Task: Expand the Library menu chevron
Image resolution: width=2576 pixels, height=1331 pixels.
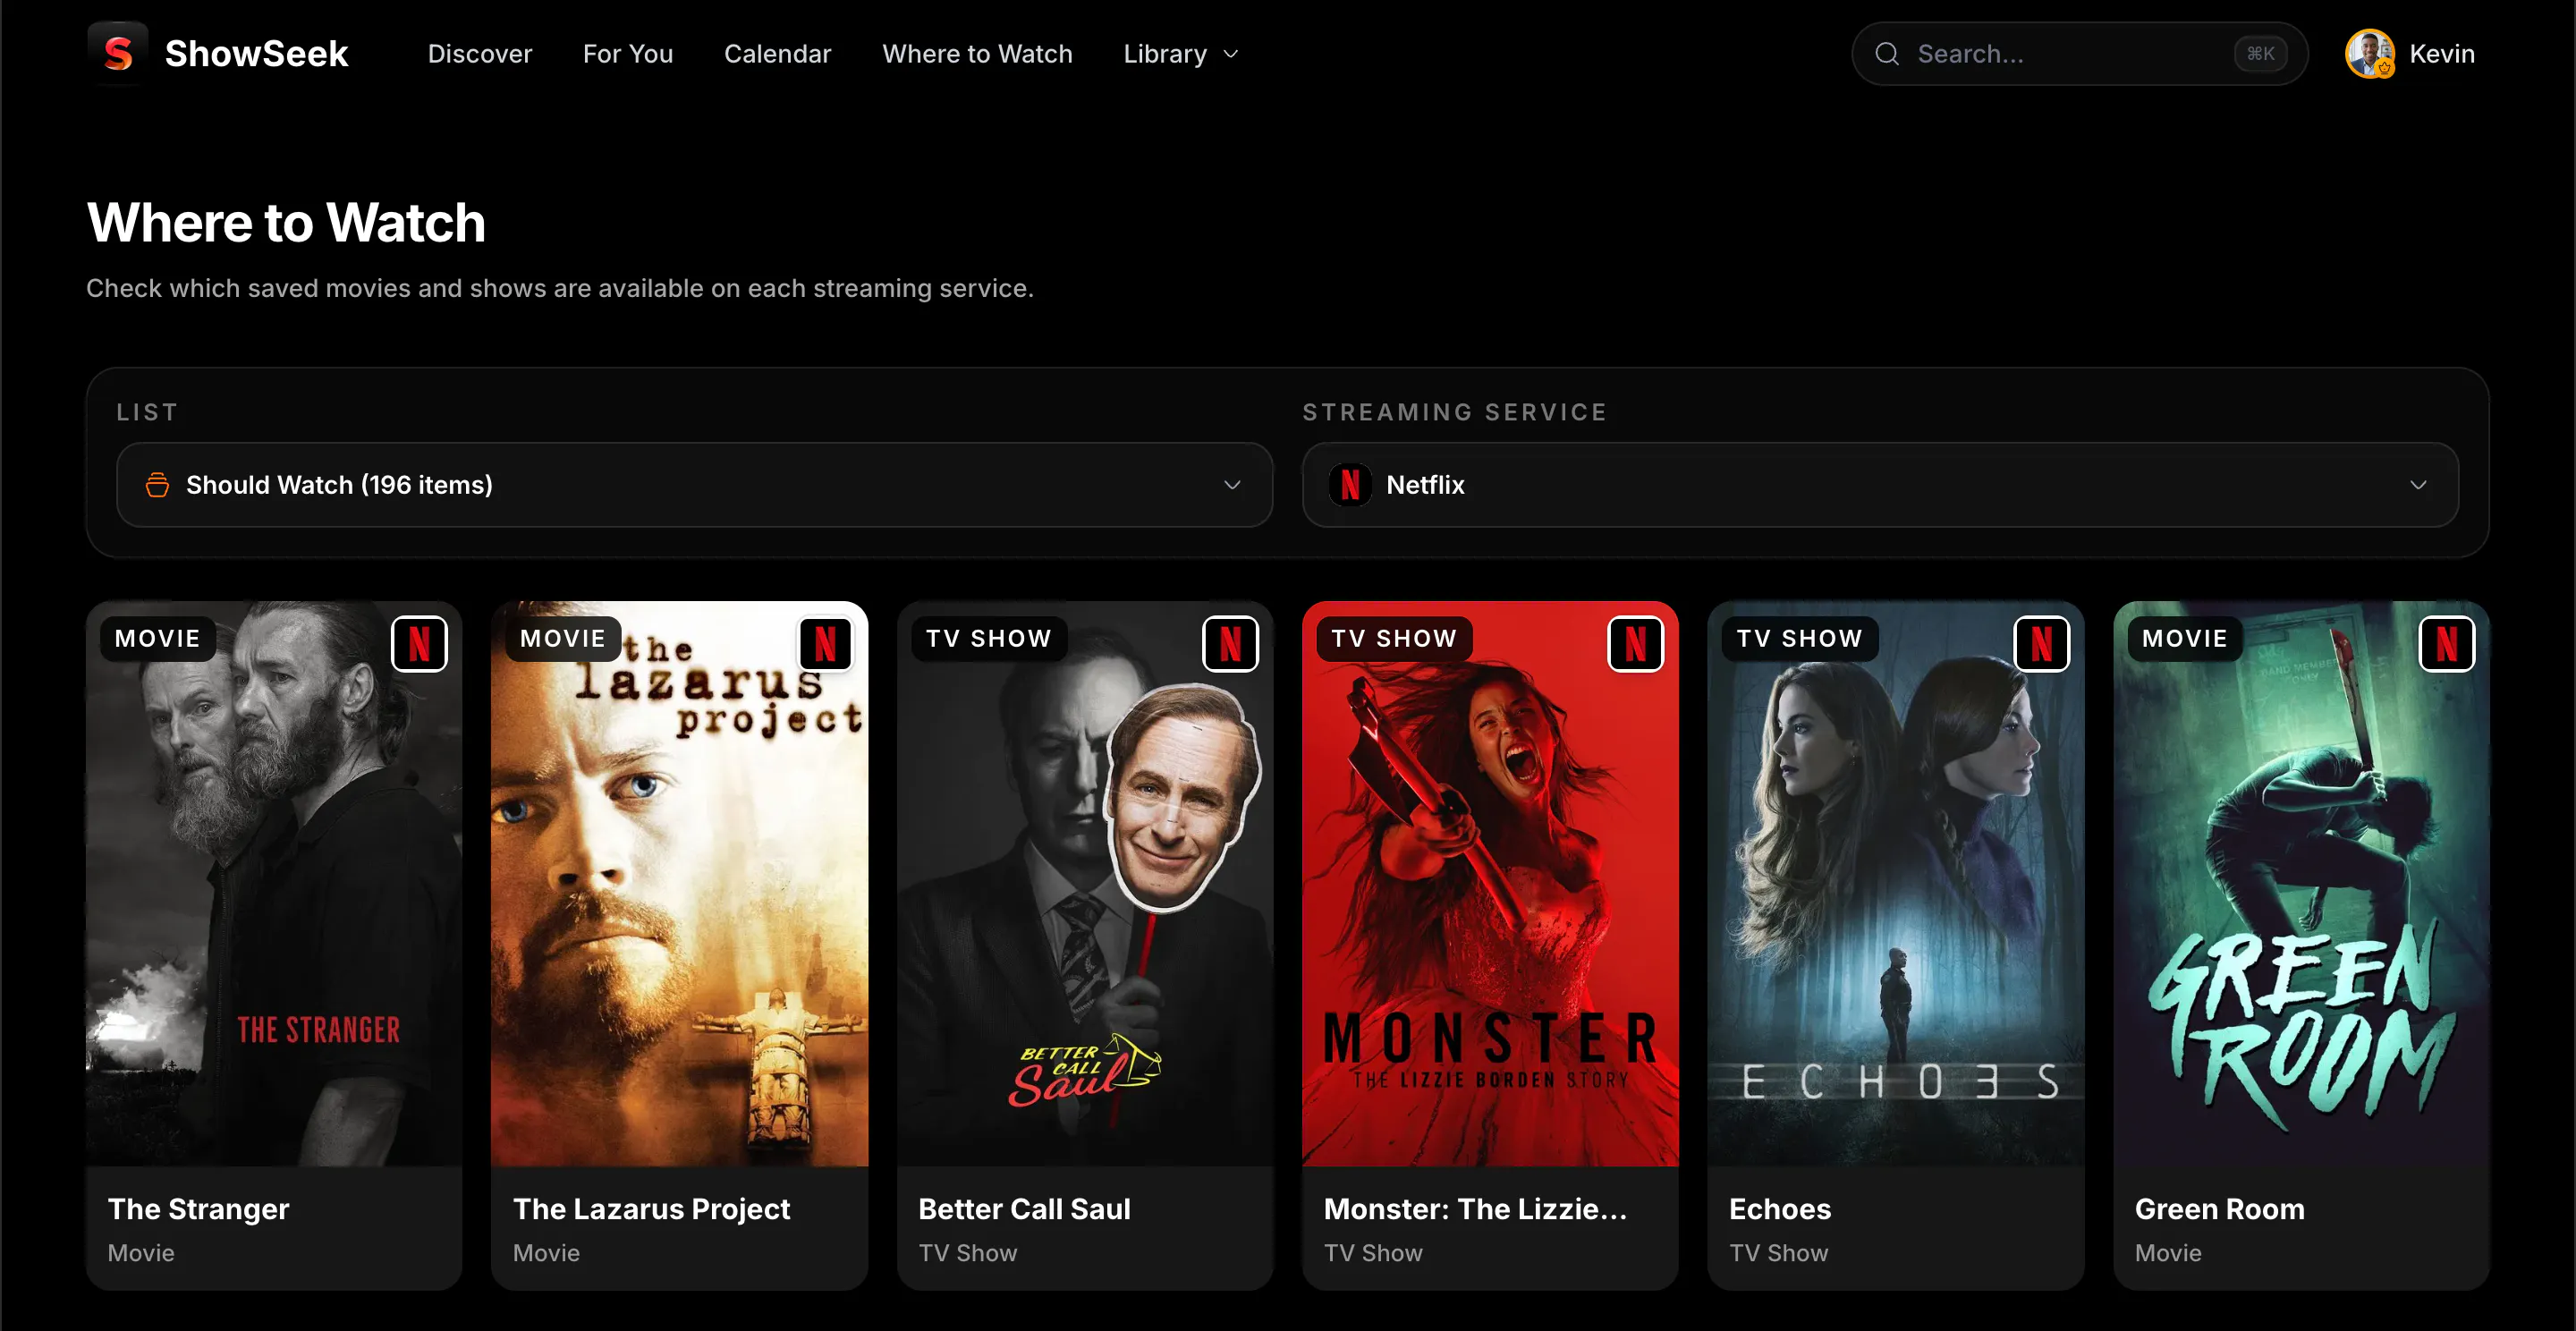Action: [x=1231, y=54]
